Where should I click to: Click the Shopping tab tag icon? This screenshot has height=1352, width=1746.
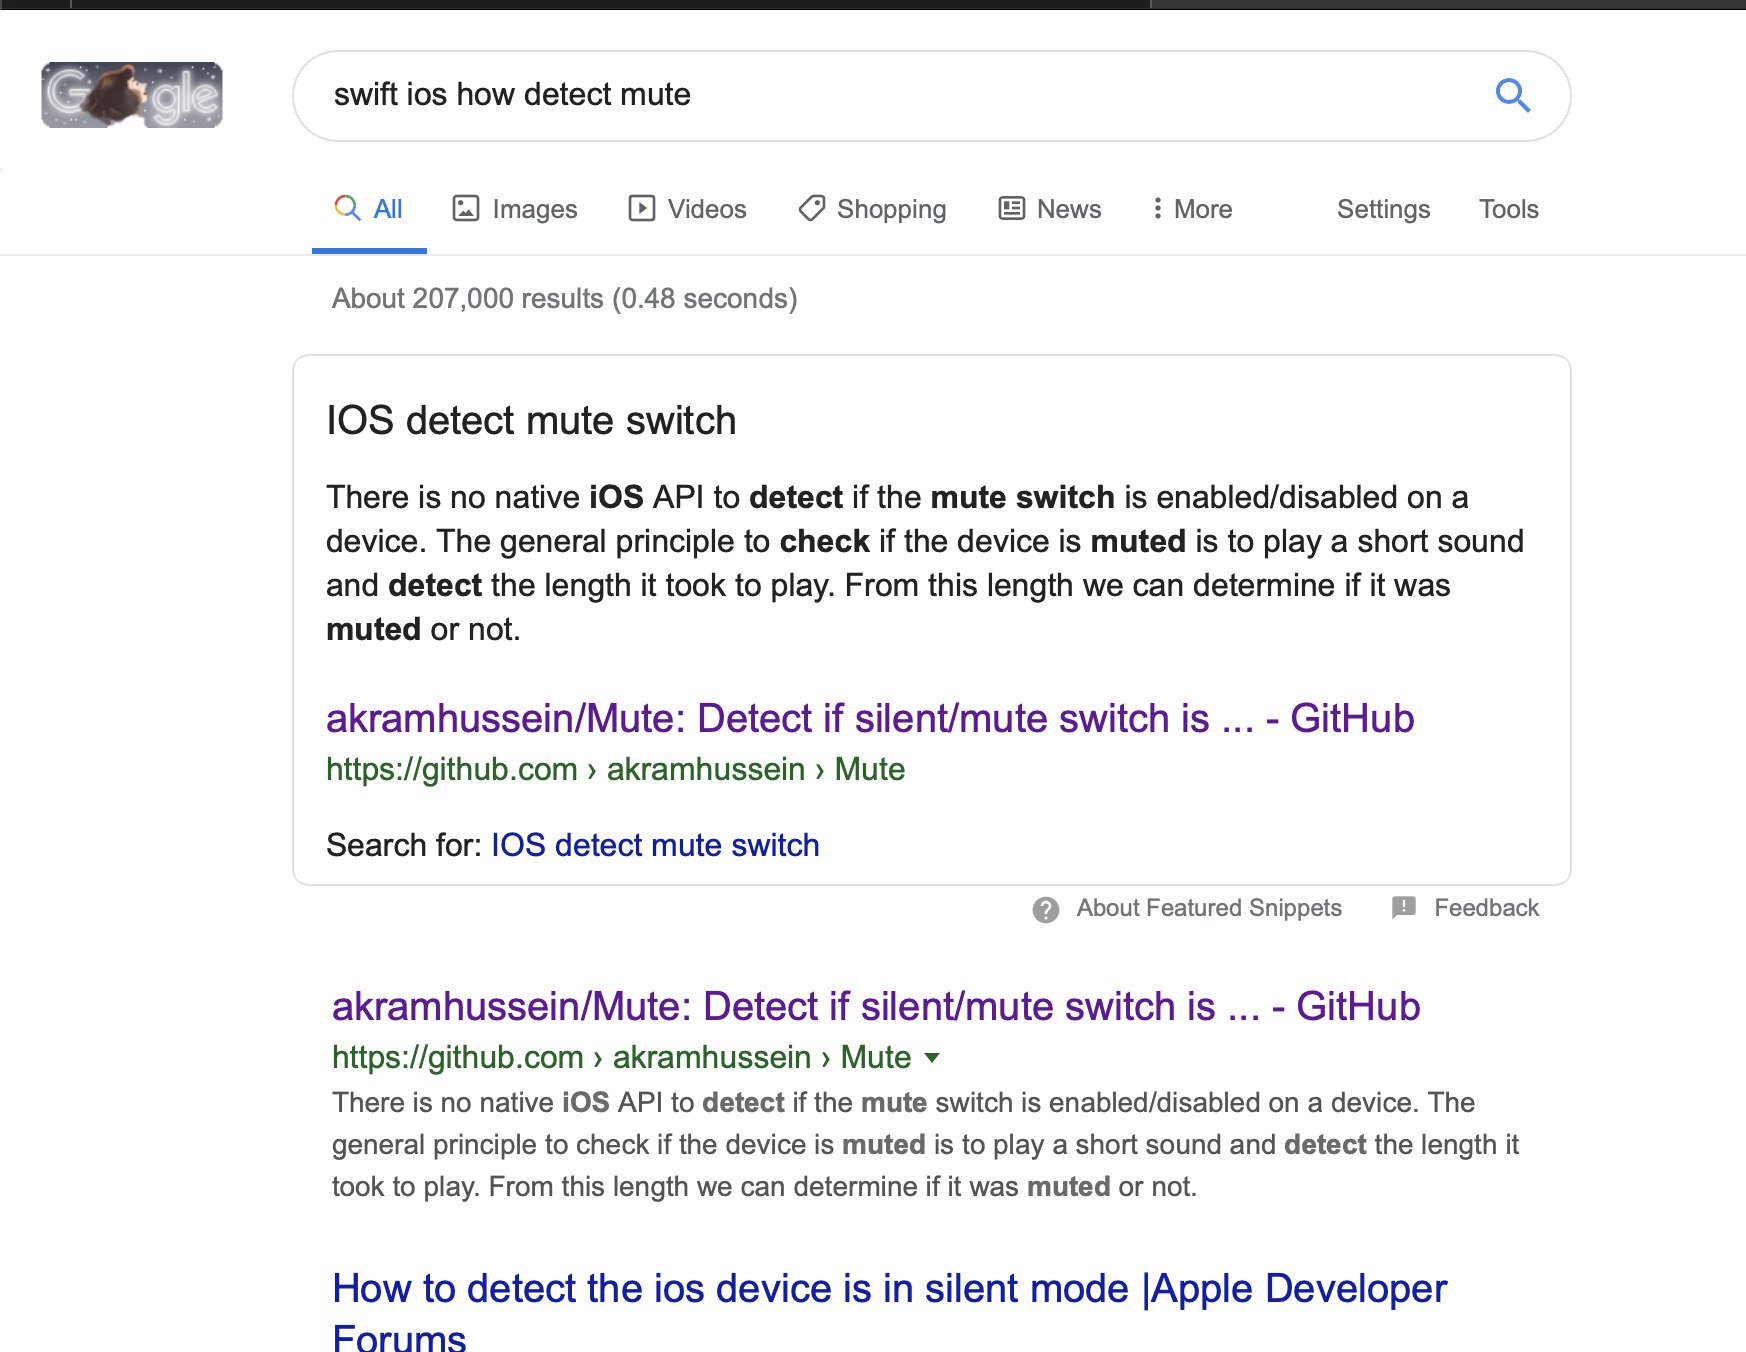811,208
